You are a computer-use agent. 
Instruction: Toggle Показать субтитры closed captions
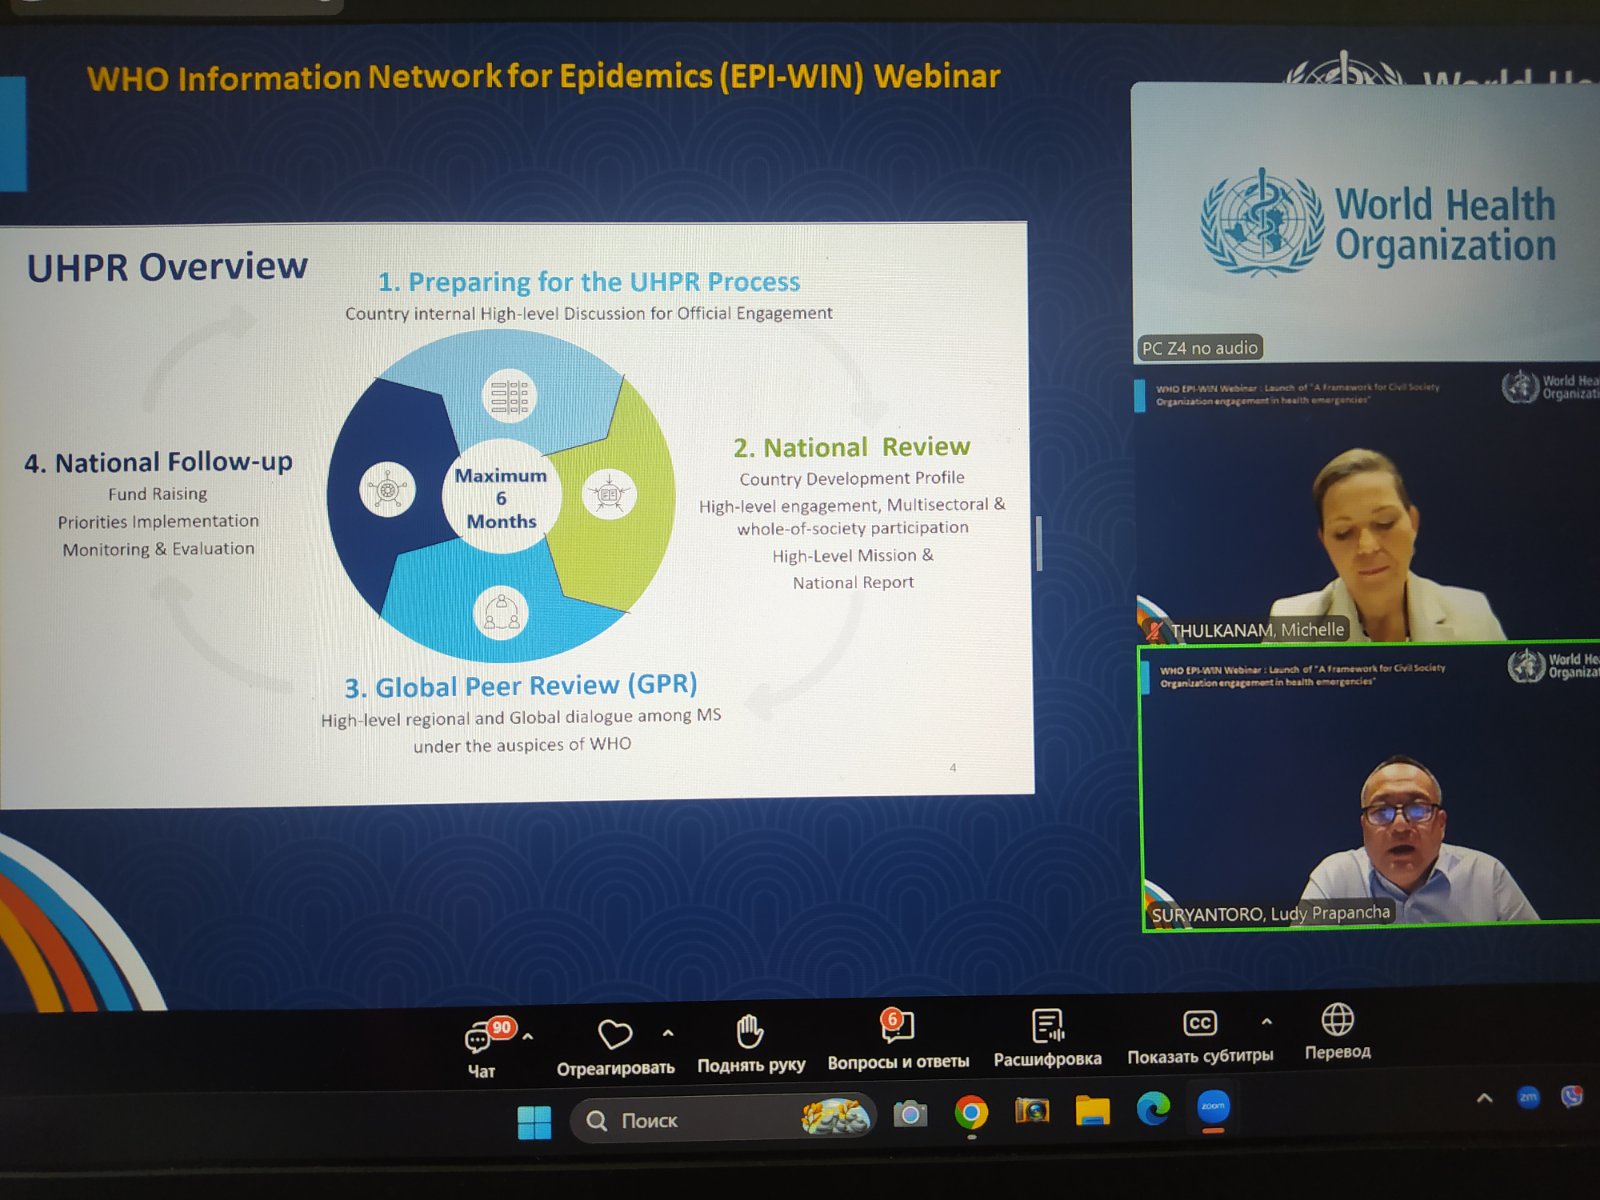click(x=1199, y=1024)
